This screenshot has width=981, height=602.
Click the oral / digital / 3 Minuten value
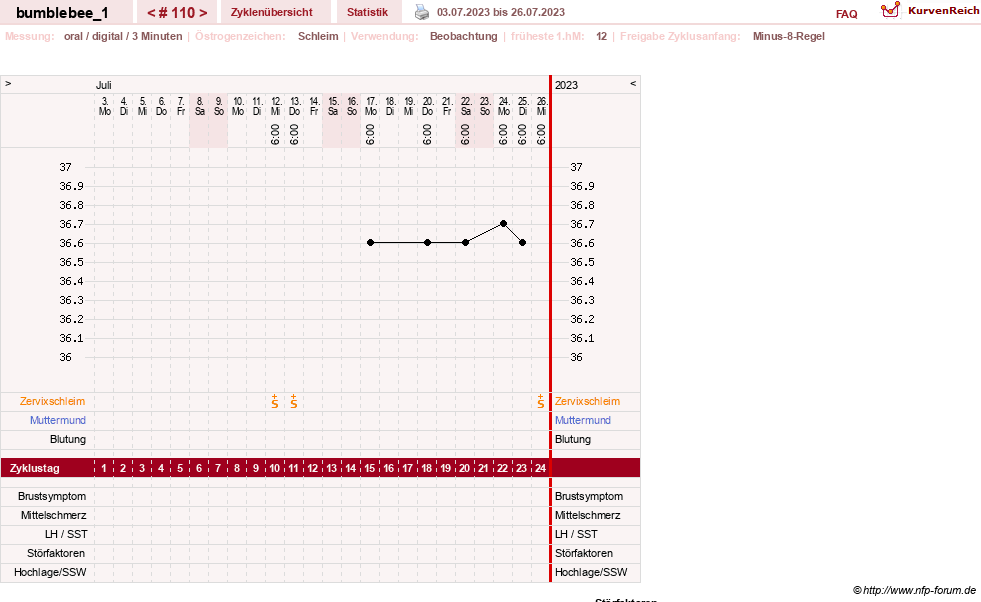point(123,36)
